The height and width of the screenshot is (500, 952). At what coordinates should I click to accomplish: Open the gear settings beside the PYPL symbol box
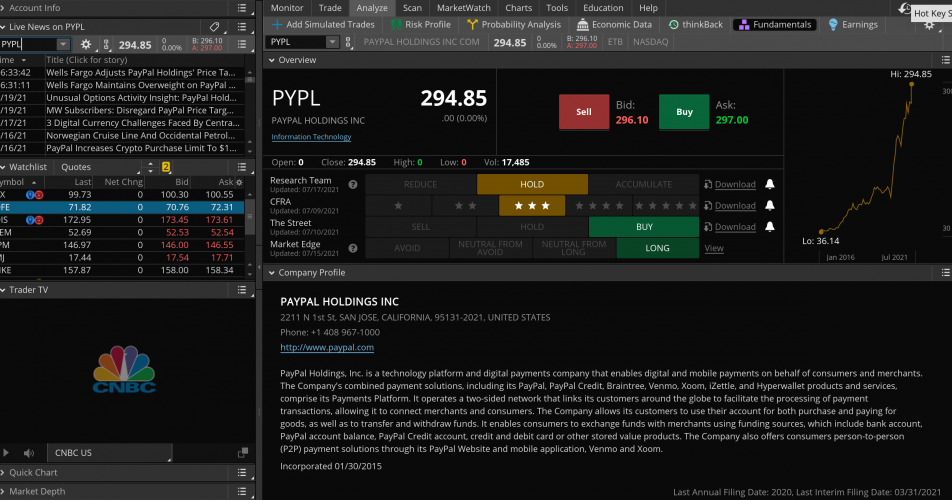tap(86, 44)
